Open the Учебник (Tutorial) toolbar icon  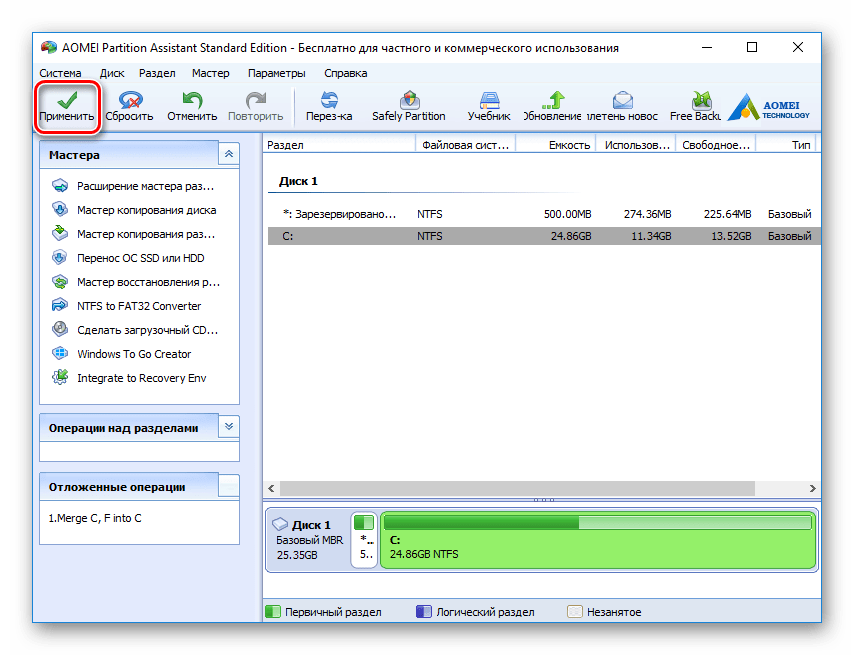click(x=489, y=100)
